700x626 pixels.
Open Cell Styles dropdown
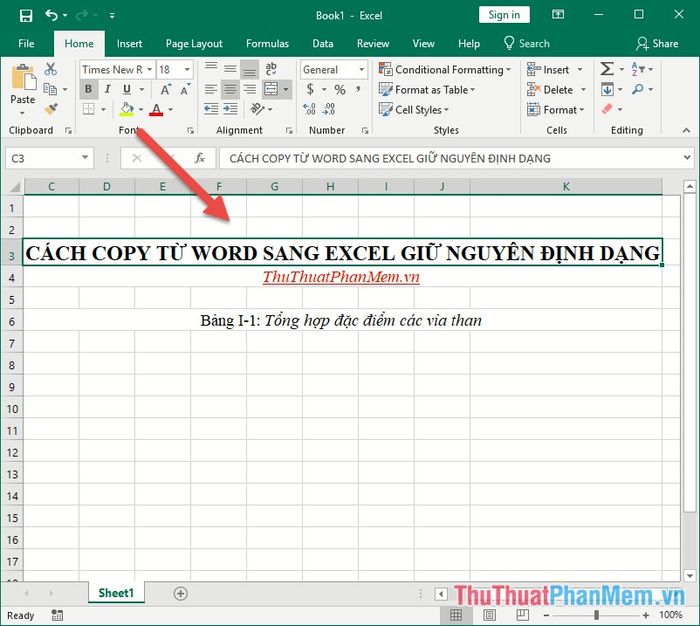click(414, 109)
